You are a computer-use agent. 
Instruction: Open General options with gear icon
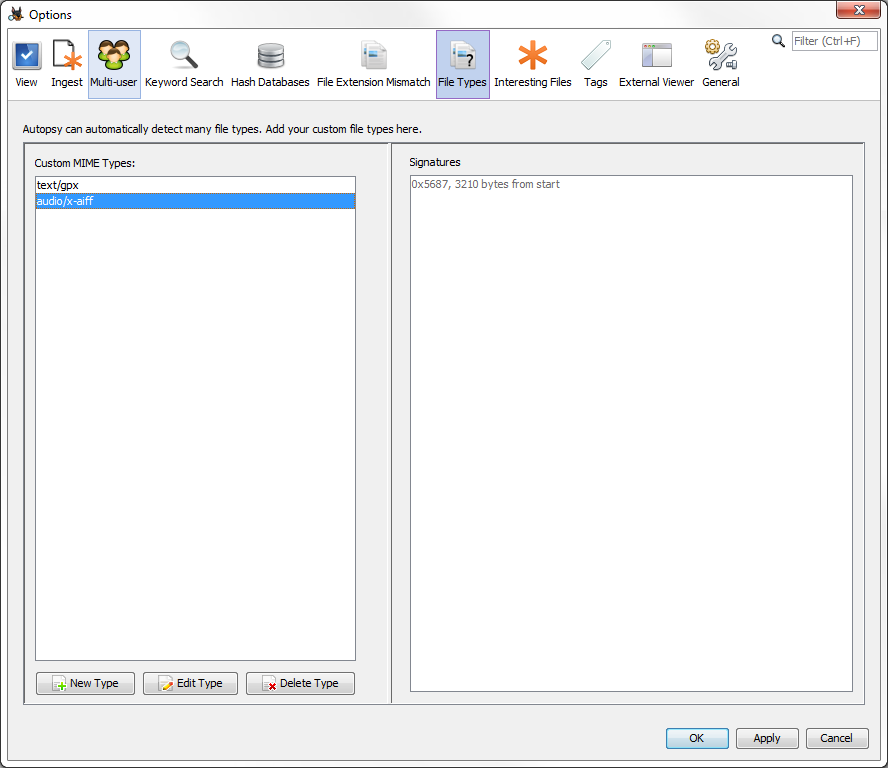point(720,64)
